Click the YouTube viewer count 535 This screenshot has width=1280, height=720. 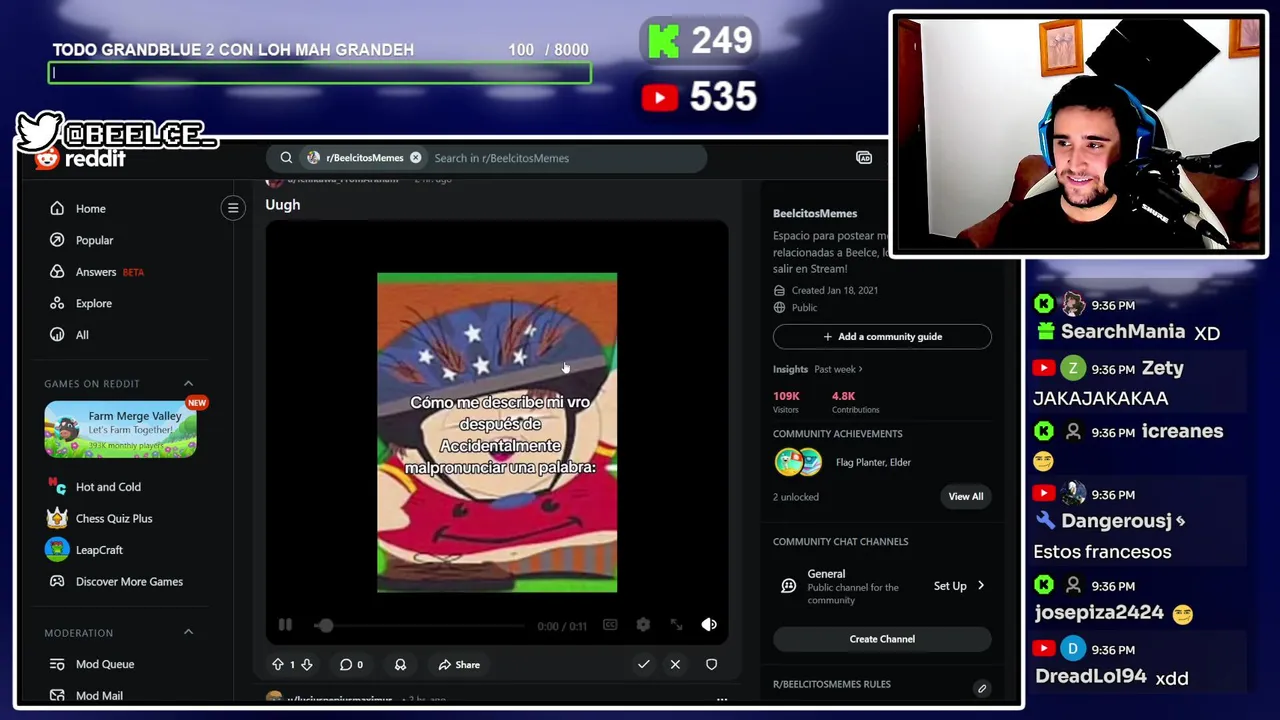pos(699,97)
